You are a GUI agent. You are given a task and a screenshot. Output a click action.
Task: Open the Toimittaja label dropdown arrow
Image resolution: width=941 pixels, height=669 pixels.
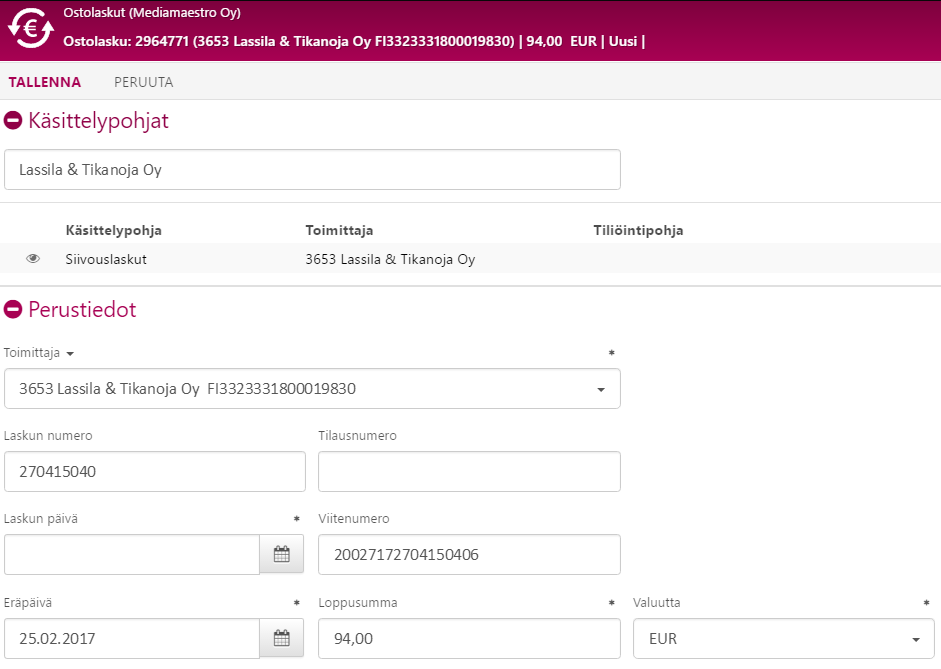[70, 354]
